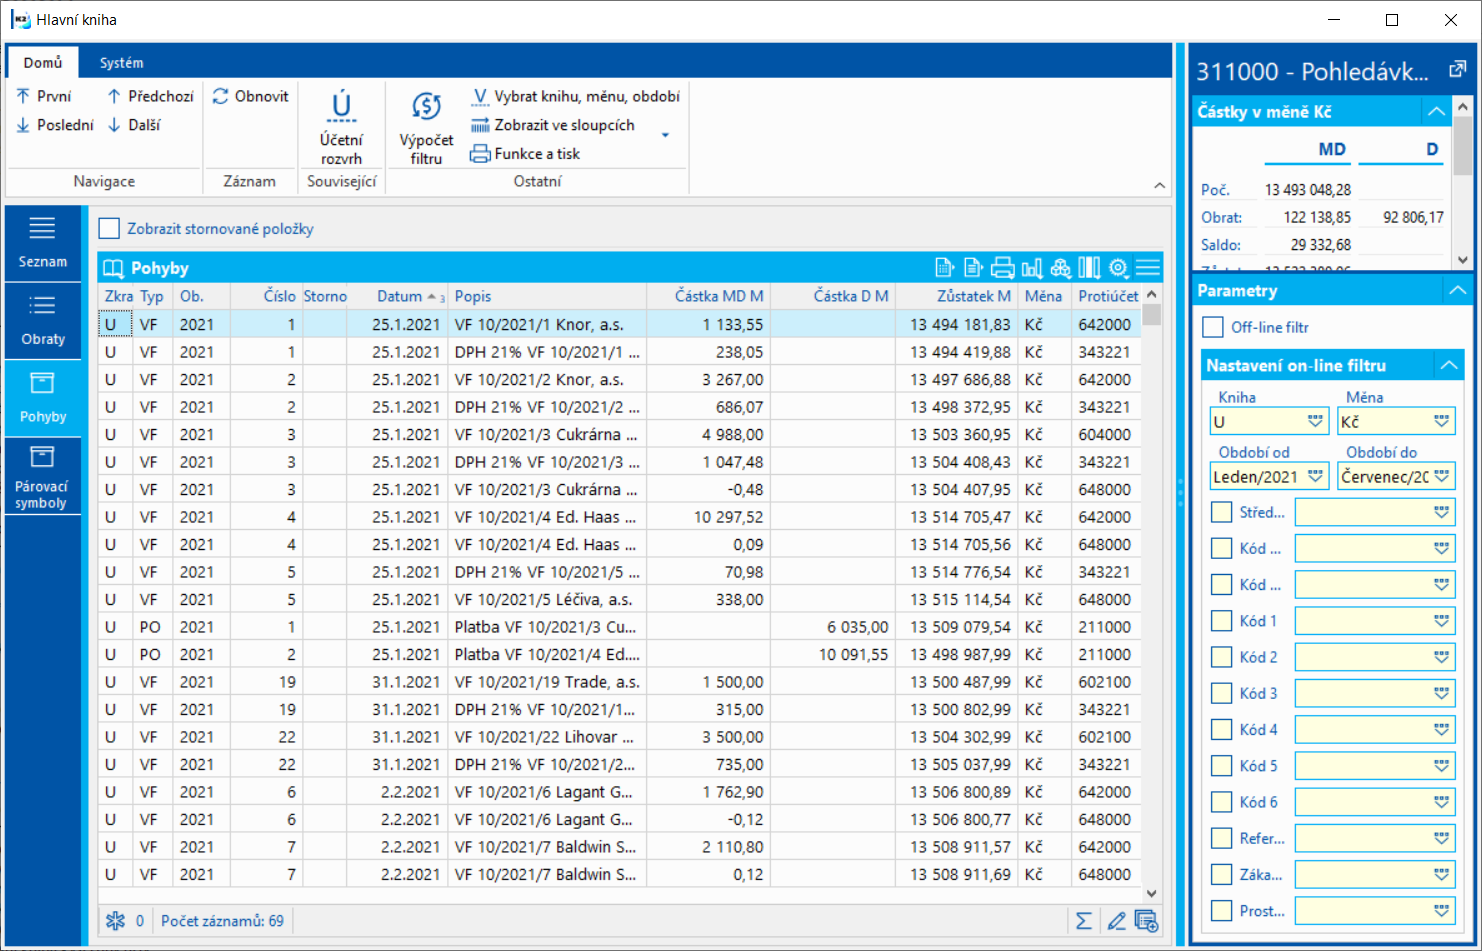Click Vybrat knihu, měnu, období

tap(576, 96)
